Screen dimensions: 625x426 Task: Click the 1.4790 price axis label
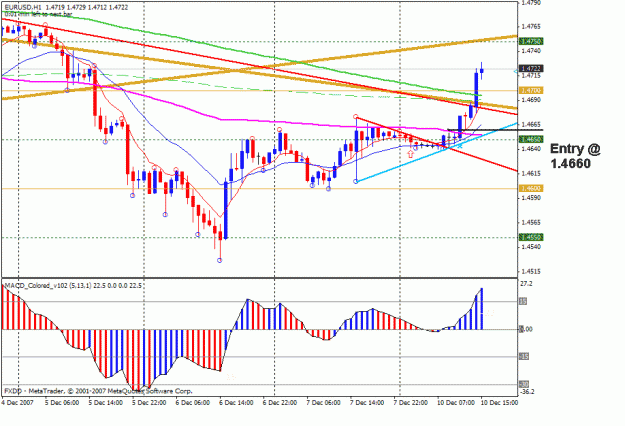tap(531, 2)
